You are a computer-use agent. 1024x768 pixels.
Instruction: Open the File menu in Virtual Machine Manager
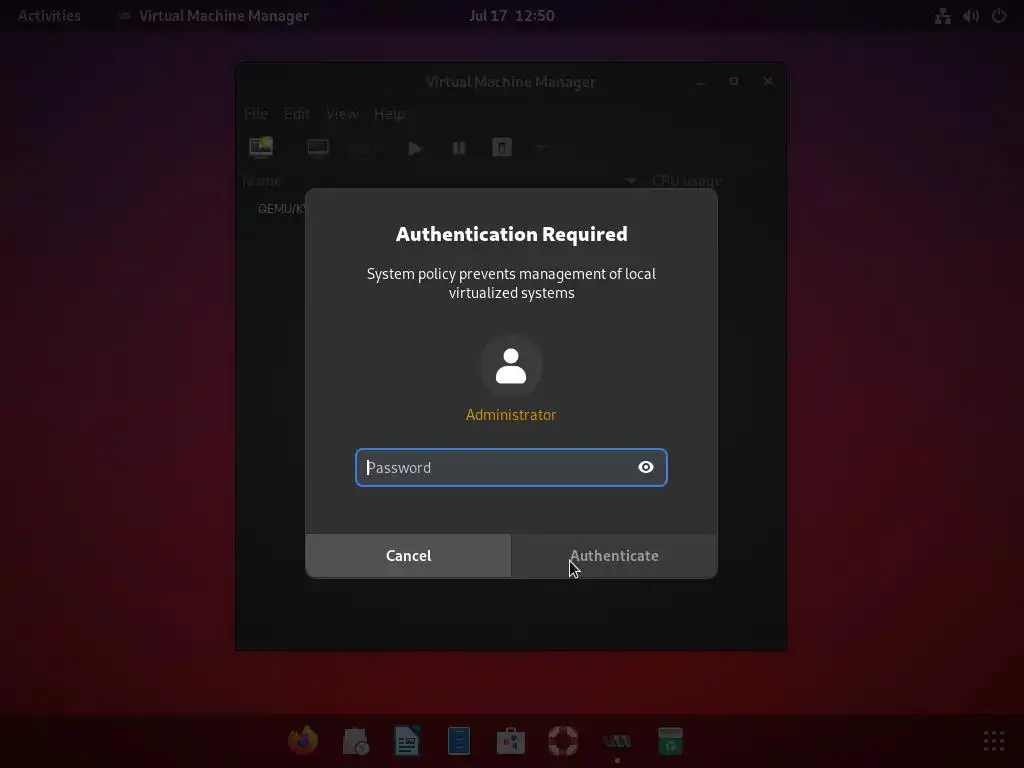pos(255,114)
